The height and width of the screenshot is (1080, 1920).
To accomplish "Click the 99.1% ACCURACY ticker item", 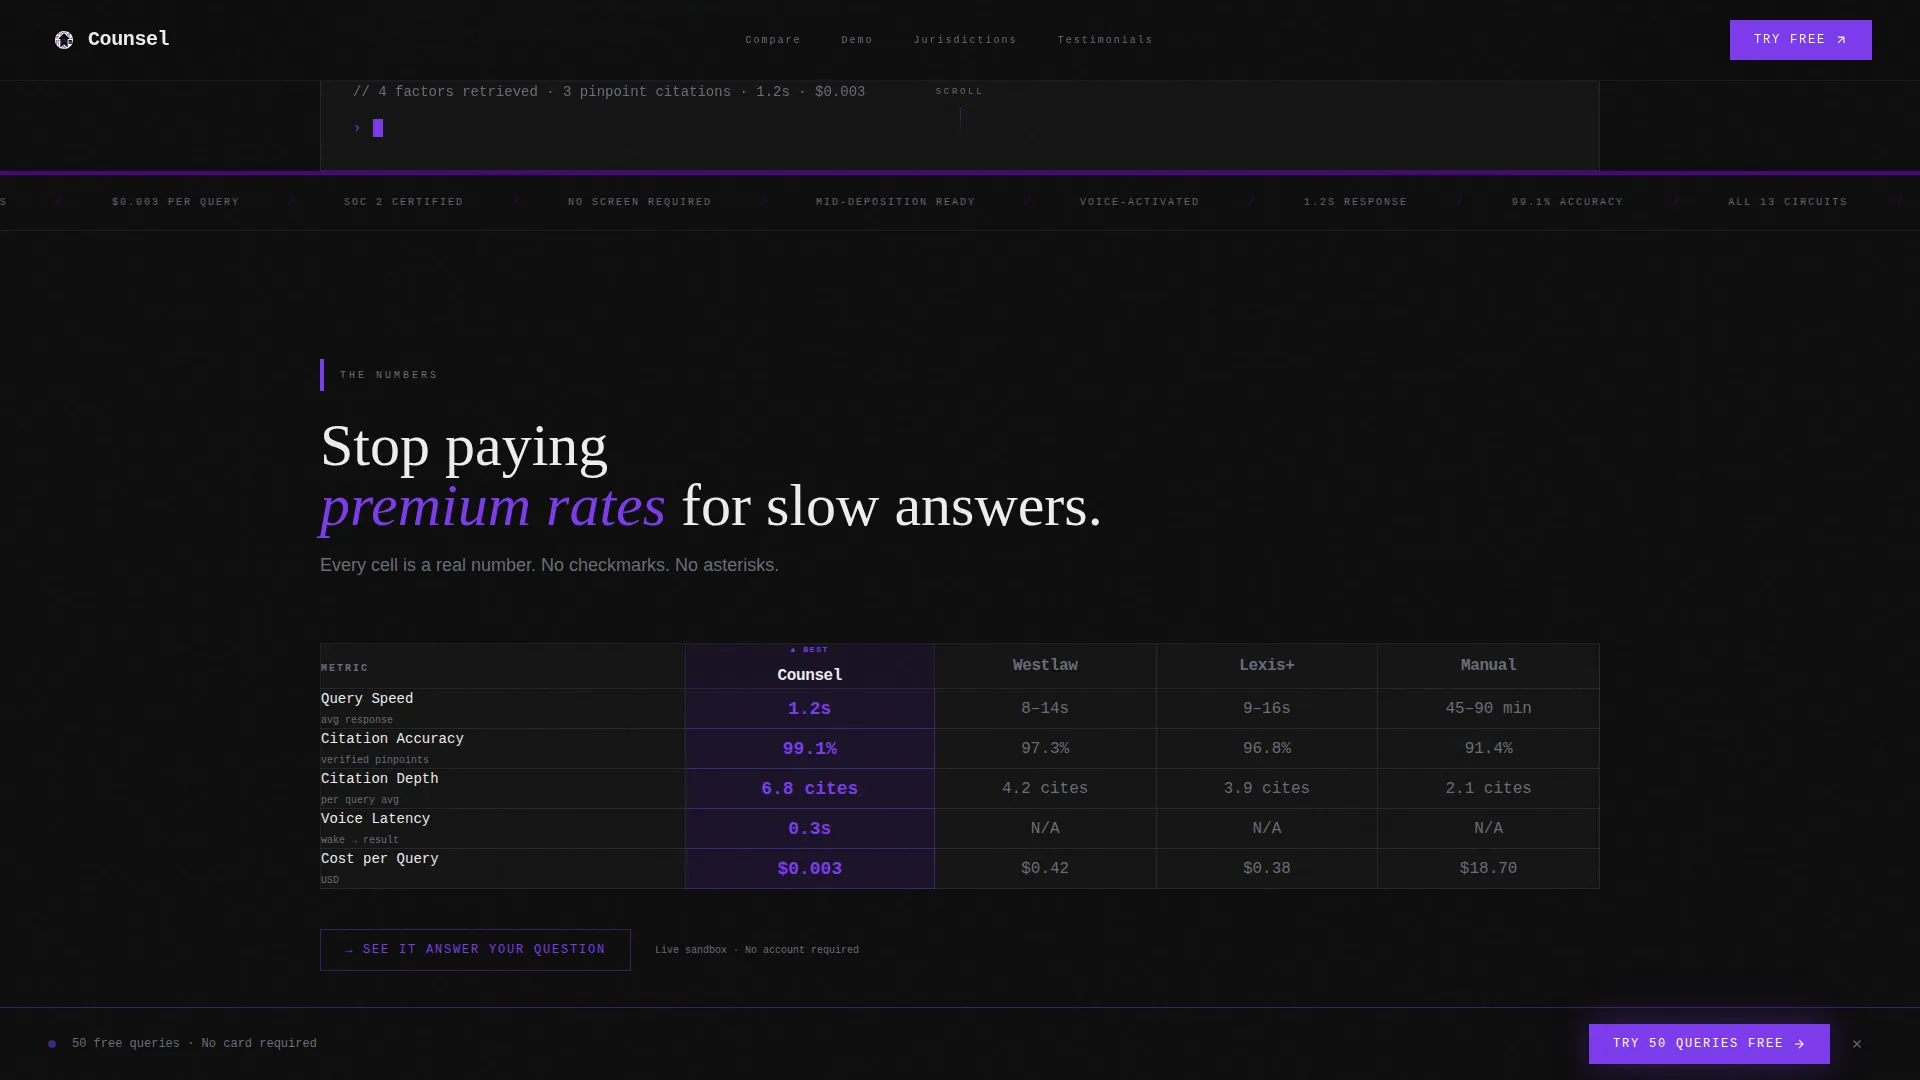I will point(1568,202).
